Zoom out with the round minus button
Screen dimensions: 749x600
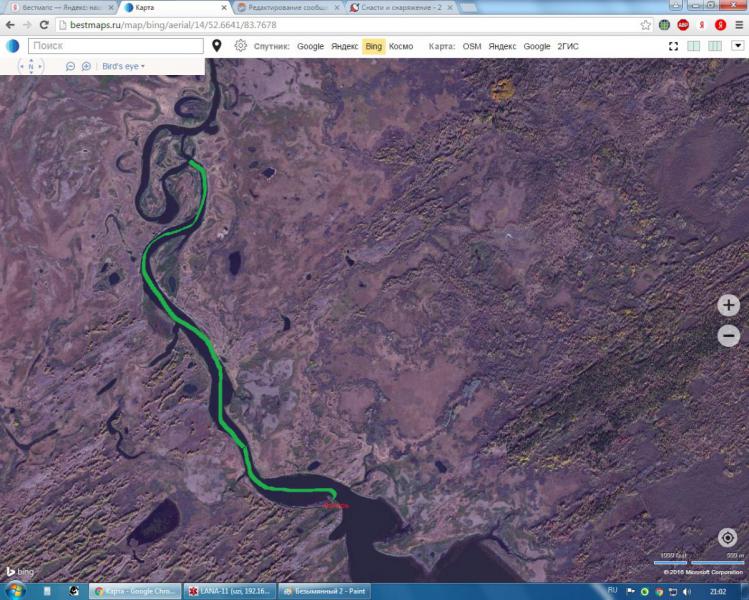coord(728,335)
